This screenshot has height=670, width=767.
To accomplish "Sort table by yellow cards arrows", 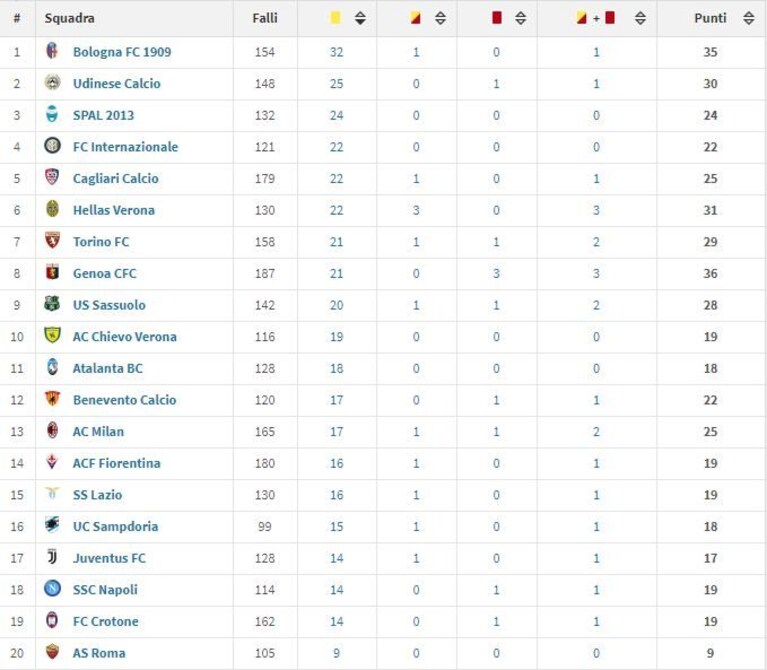I will point(361,18).
